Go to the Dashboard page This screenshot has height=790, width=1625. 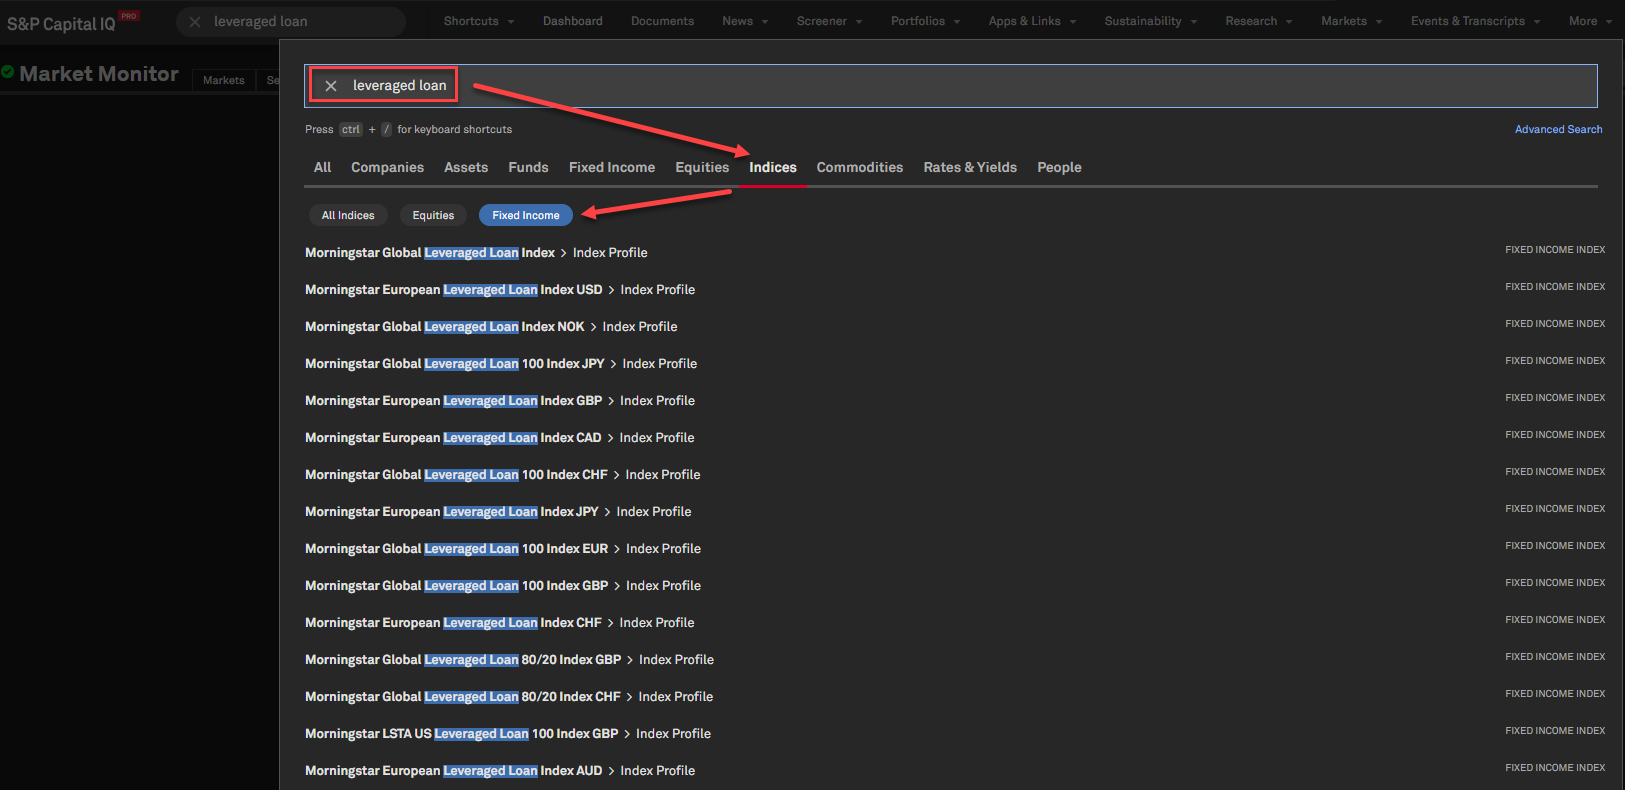pyautogui.click(x=573, y=21)
